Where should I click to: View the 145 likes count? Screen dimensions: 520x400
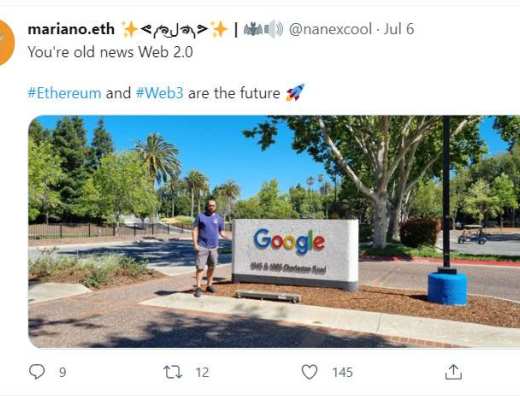(x=342, y=372)
